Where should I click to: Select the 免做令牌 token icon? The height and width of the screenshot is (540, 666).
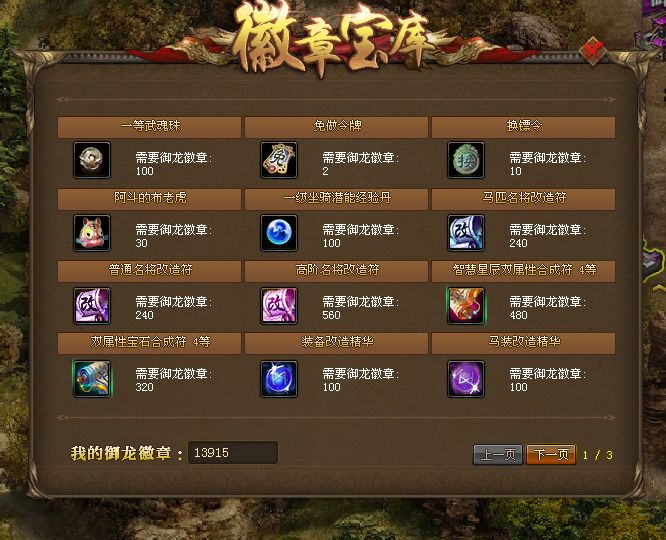click(x=279, y=160)
